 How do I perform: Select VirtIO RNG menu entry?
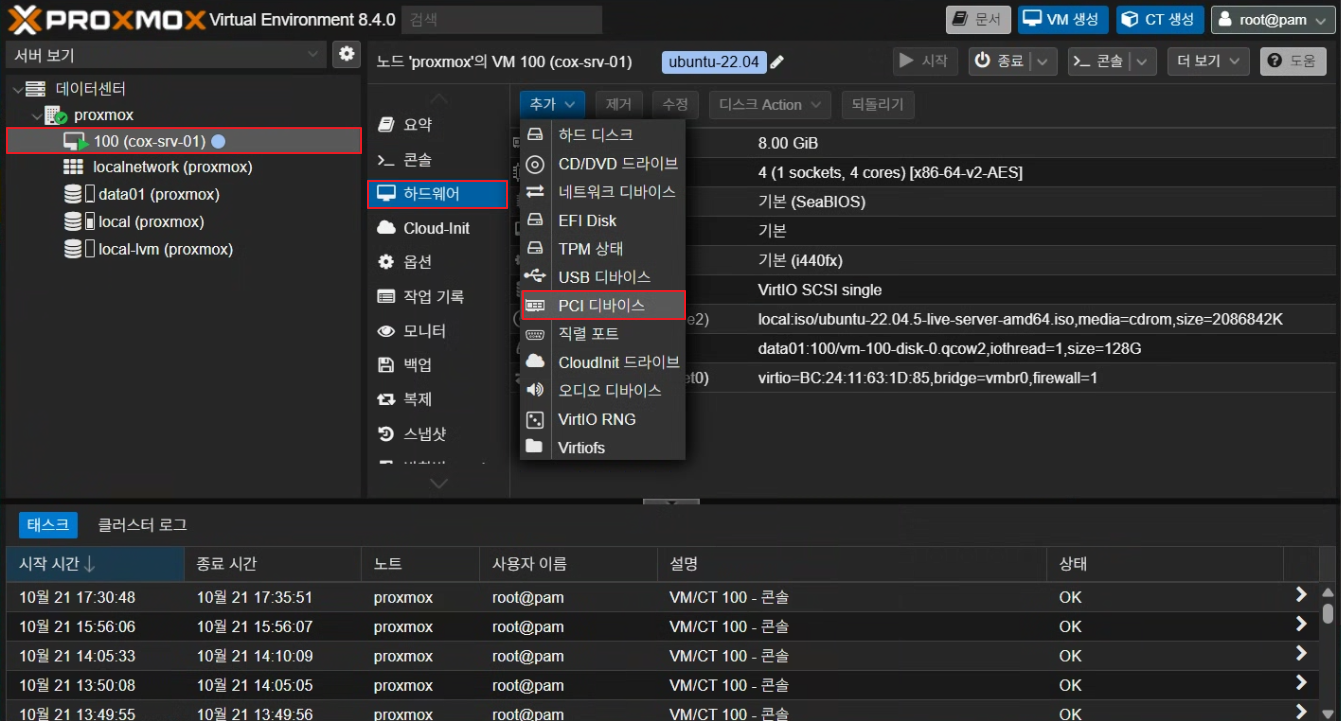[603, 419]
